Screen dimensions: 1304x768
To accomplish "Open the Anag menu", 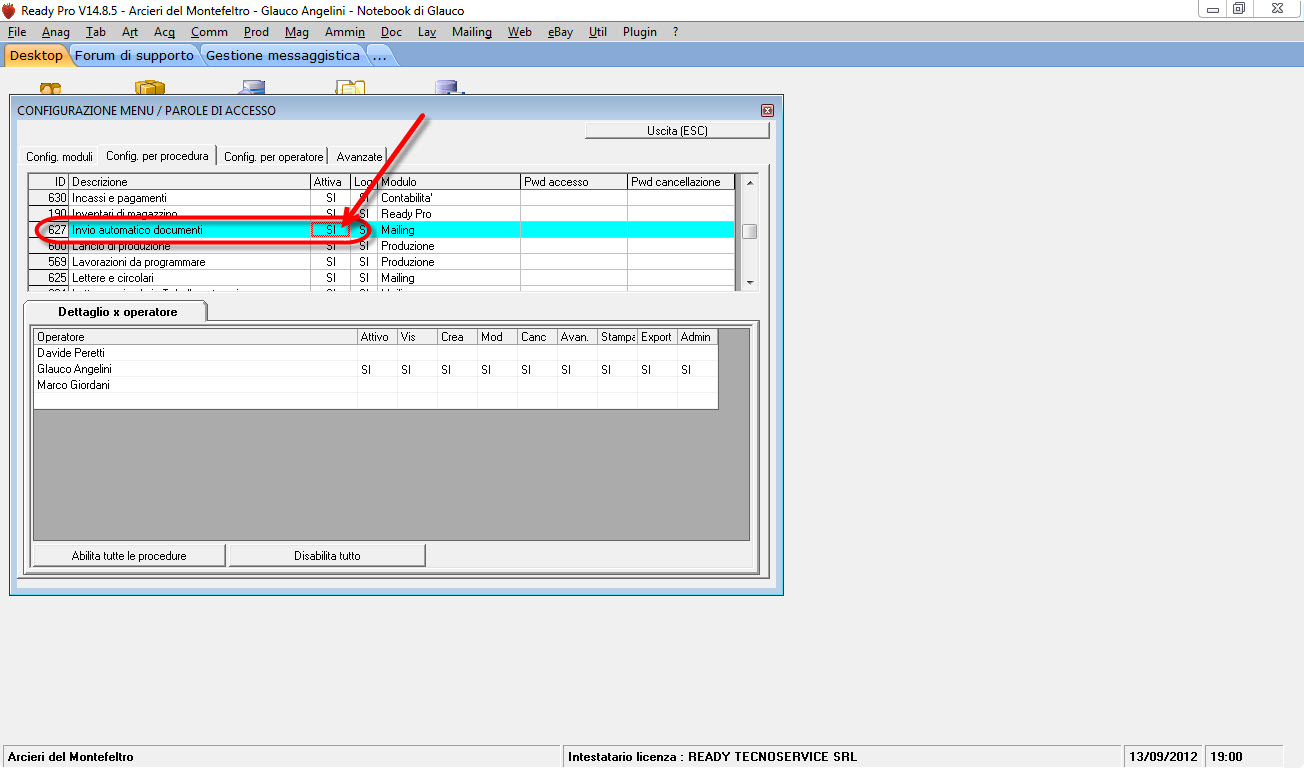I will click(56, 32).
